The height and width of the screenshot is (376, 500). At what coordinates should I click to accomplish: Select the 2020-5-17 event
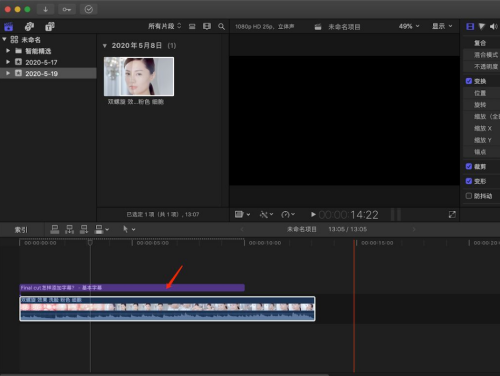41,62
